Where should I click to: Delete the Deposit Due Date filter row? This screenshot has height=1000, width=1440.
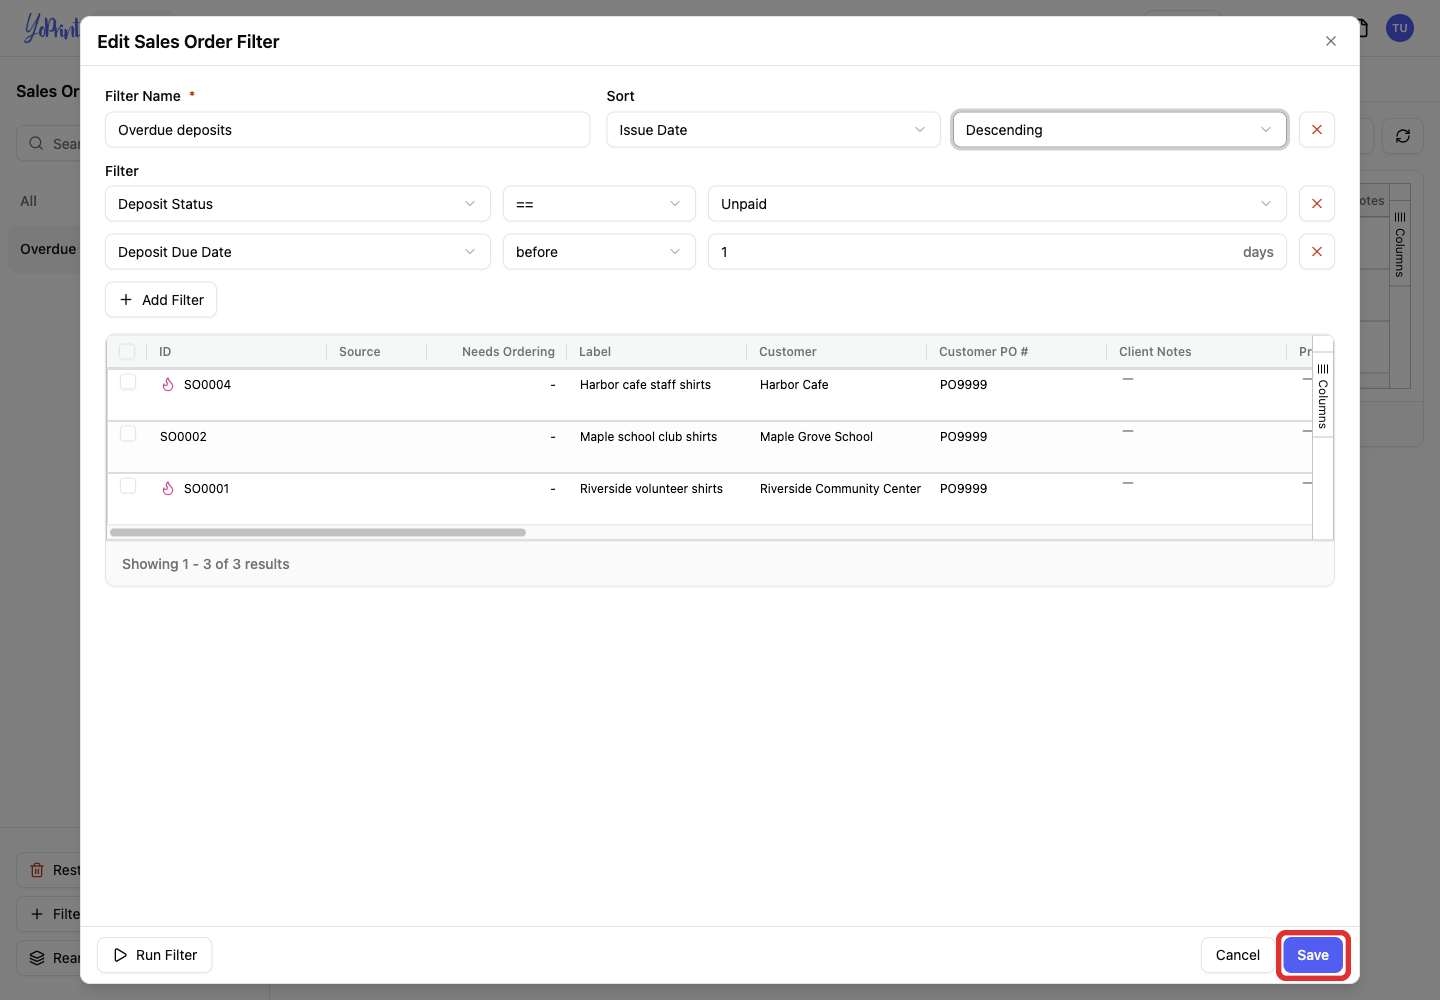click(x=1316, y=252)
